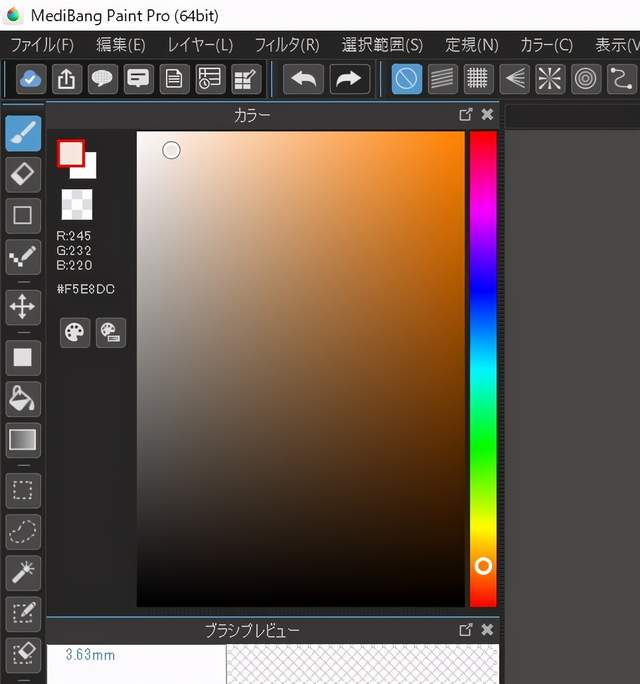Select the Shape brush tool
This screenshot has height=684, width=640.
[x=23, y=215]
